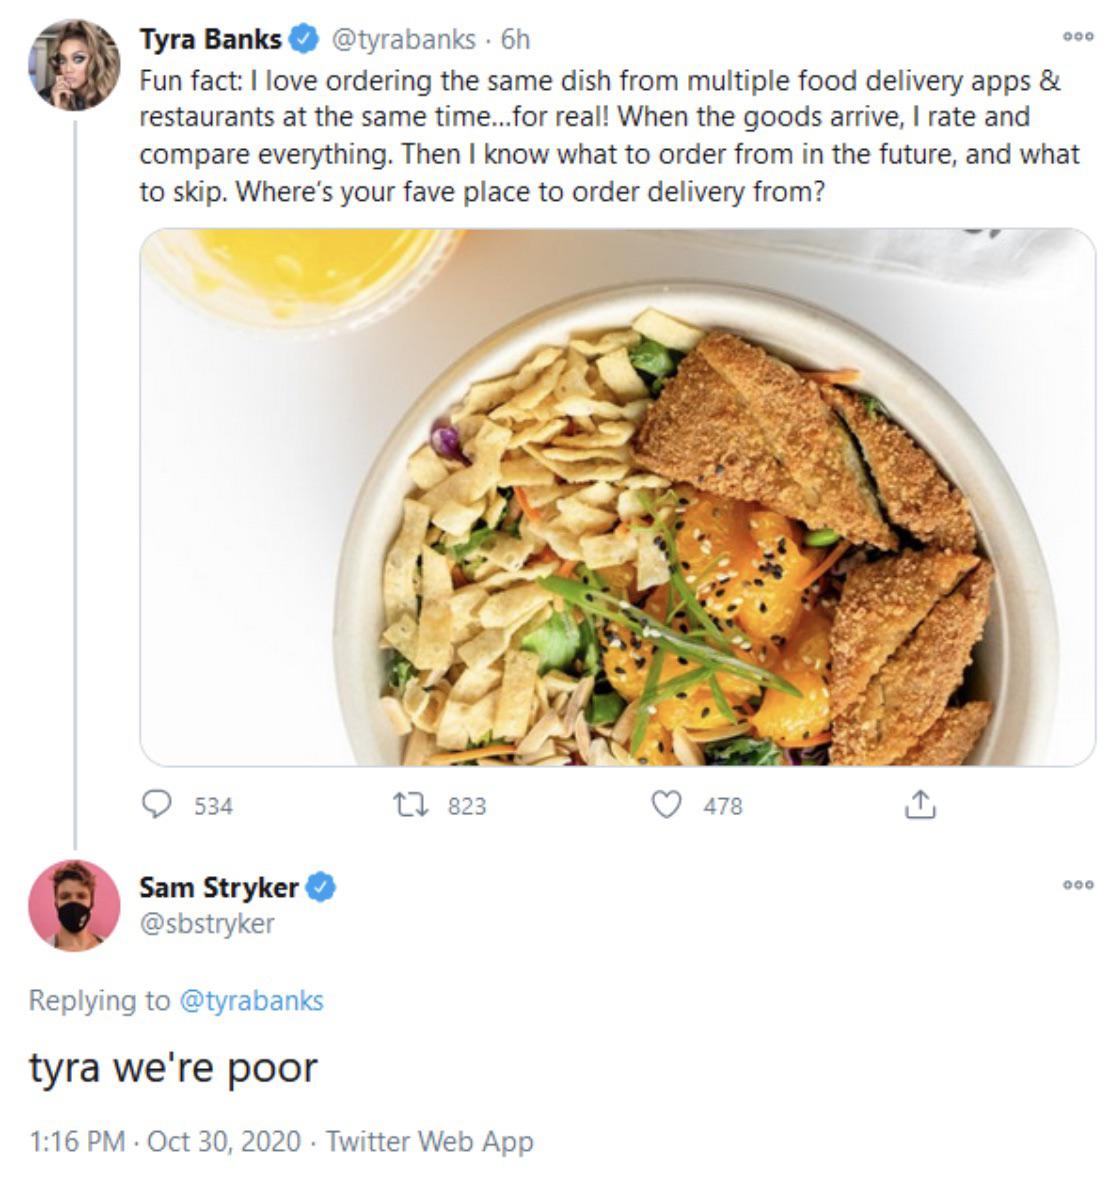Click Sam Stryker verified badge

320,887
